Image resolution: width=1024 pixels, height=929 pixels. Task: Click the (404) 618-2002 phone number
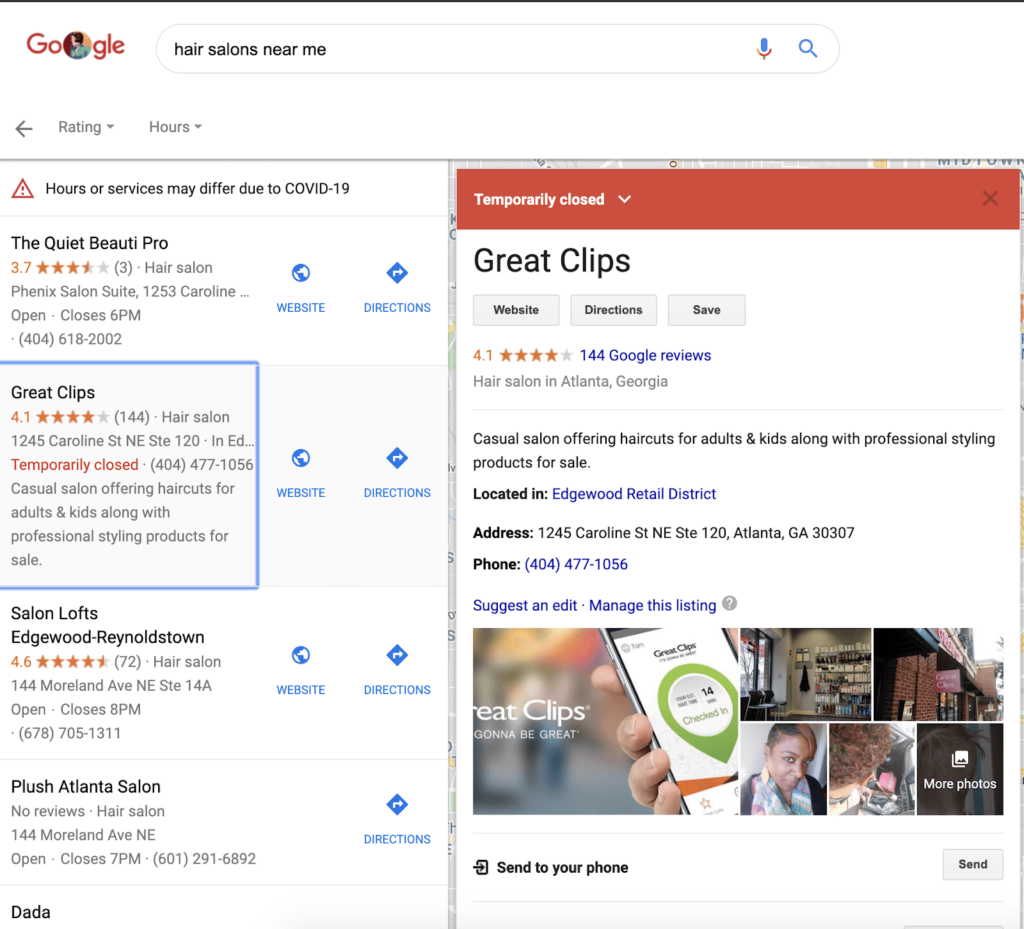70,339
